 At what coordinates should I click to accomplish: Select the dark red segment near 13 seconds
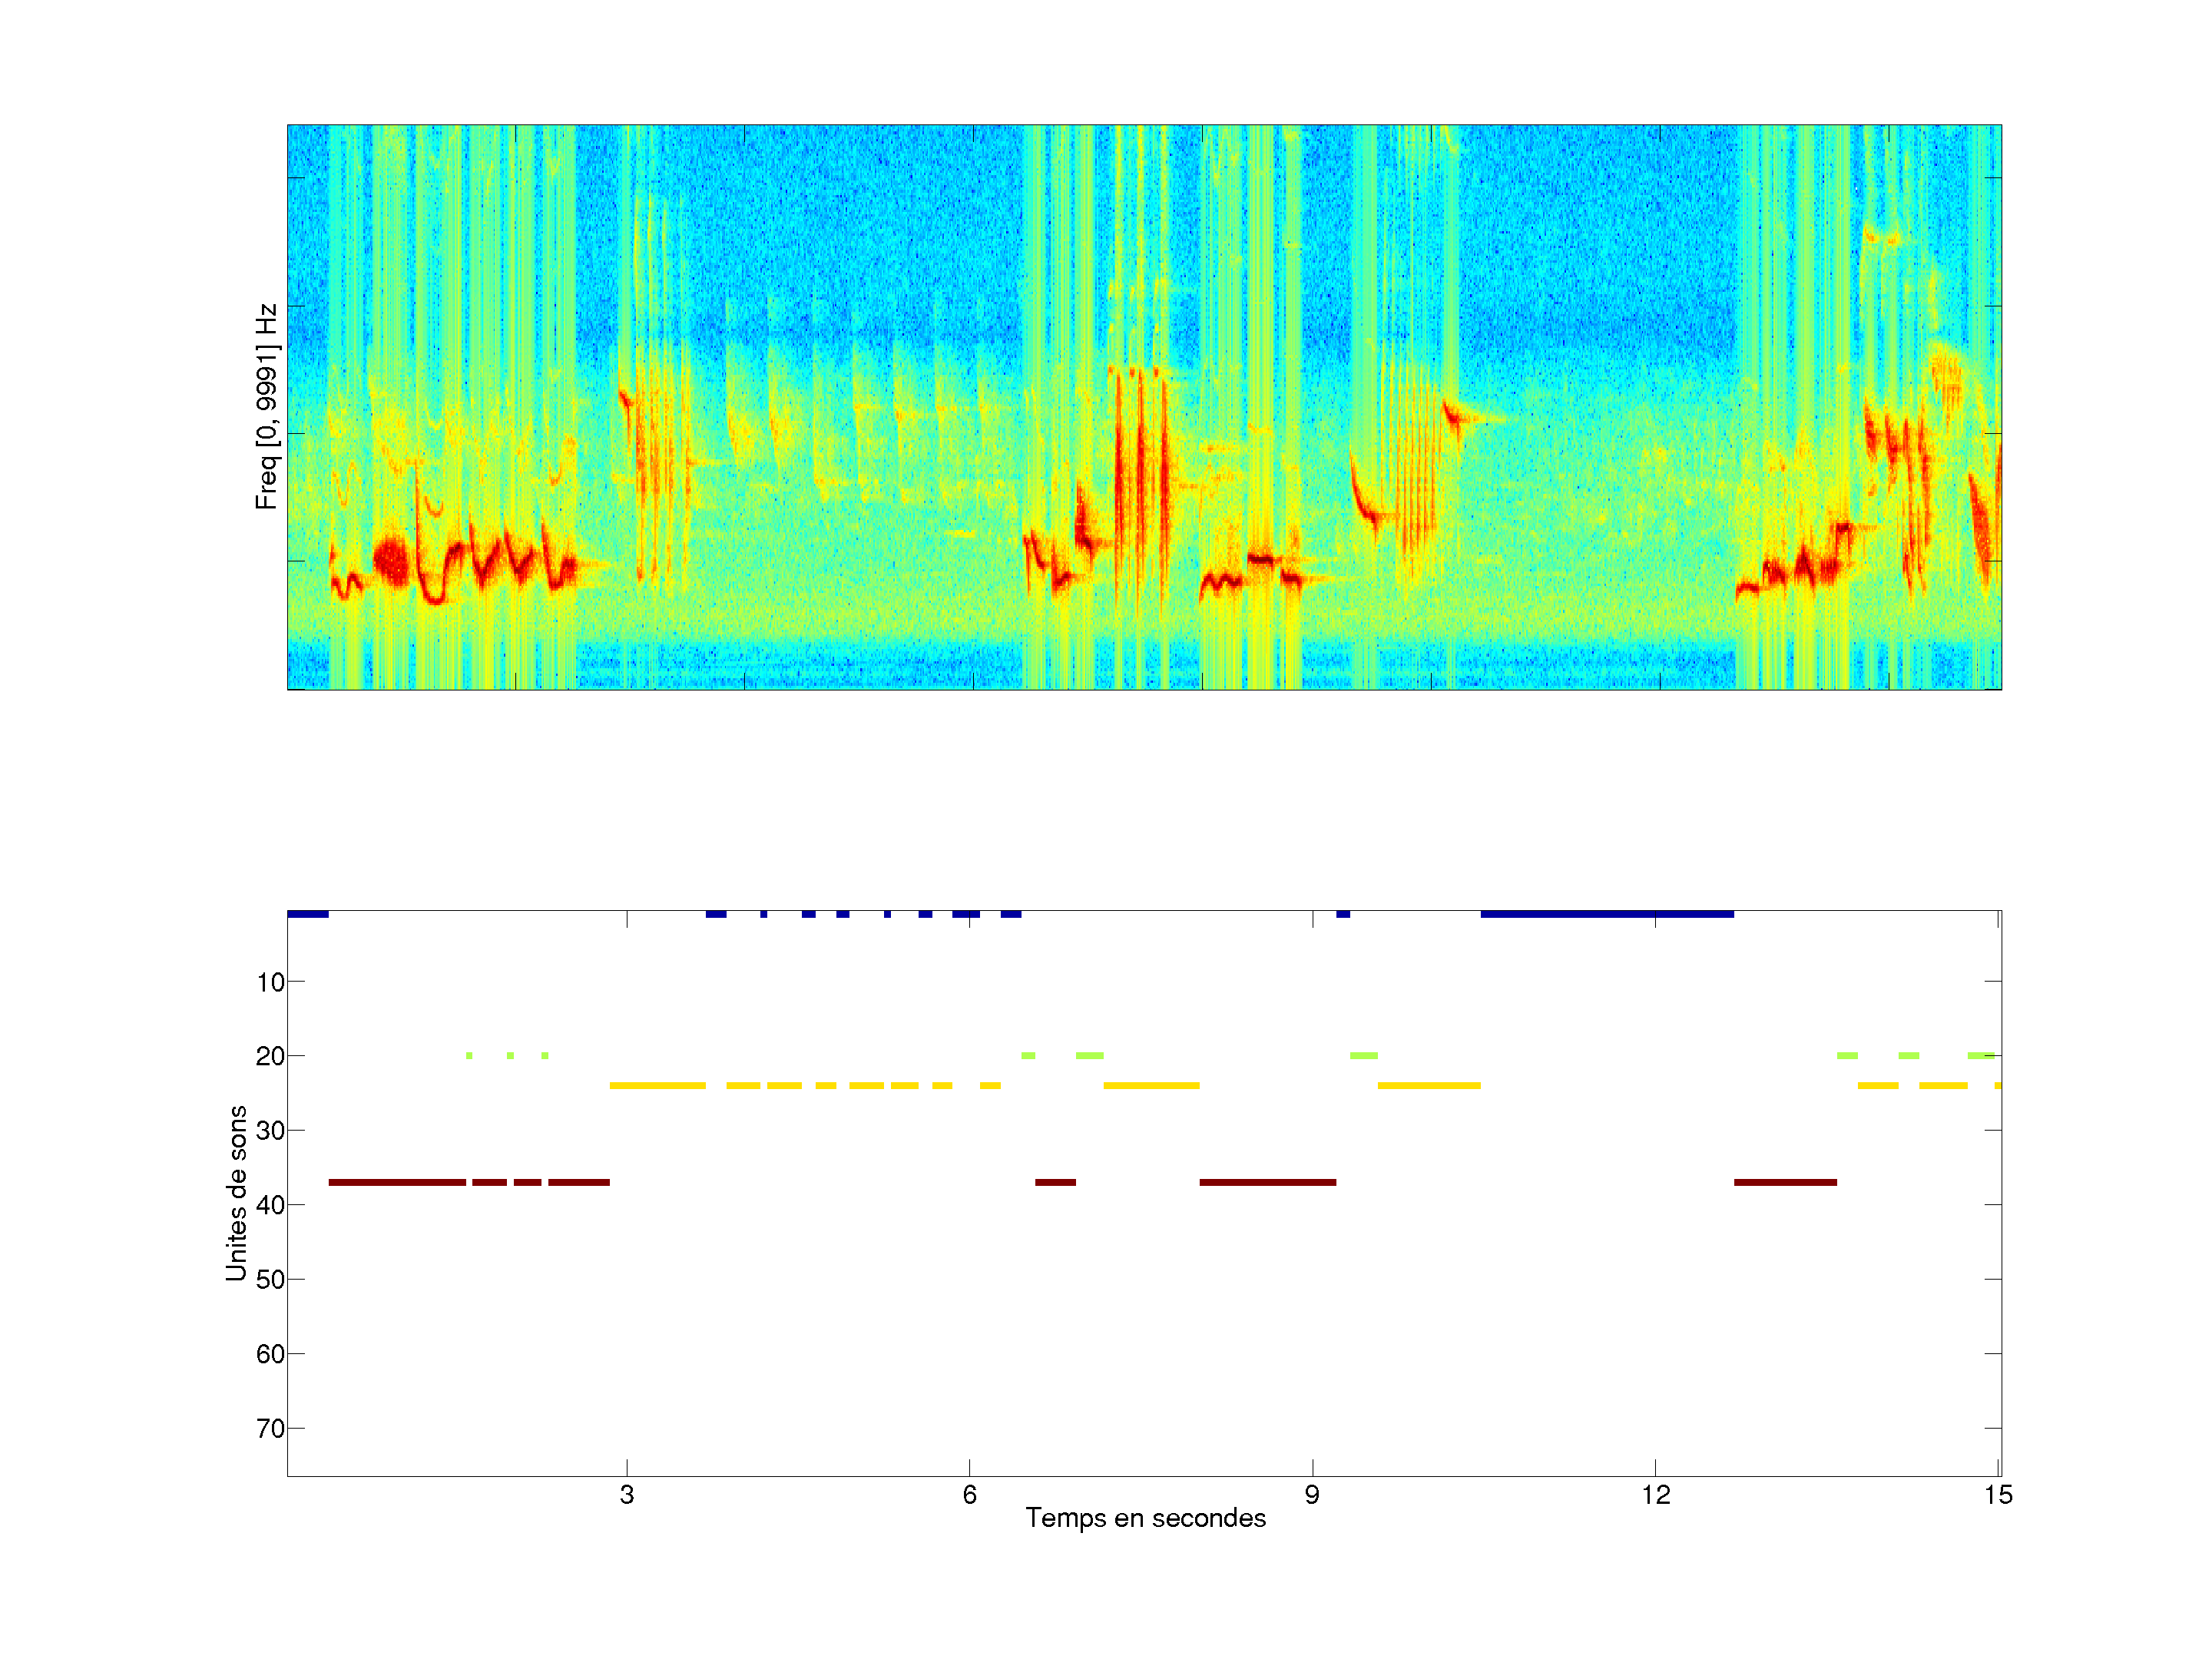coord(1785,1182)
